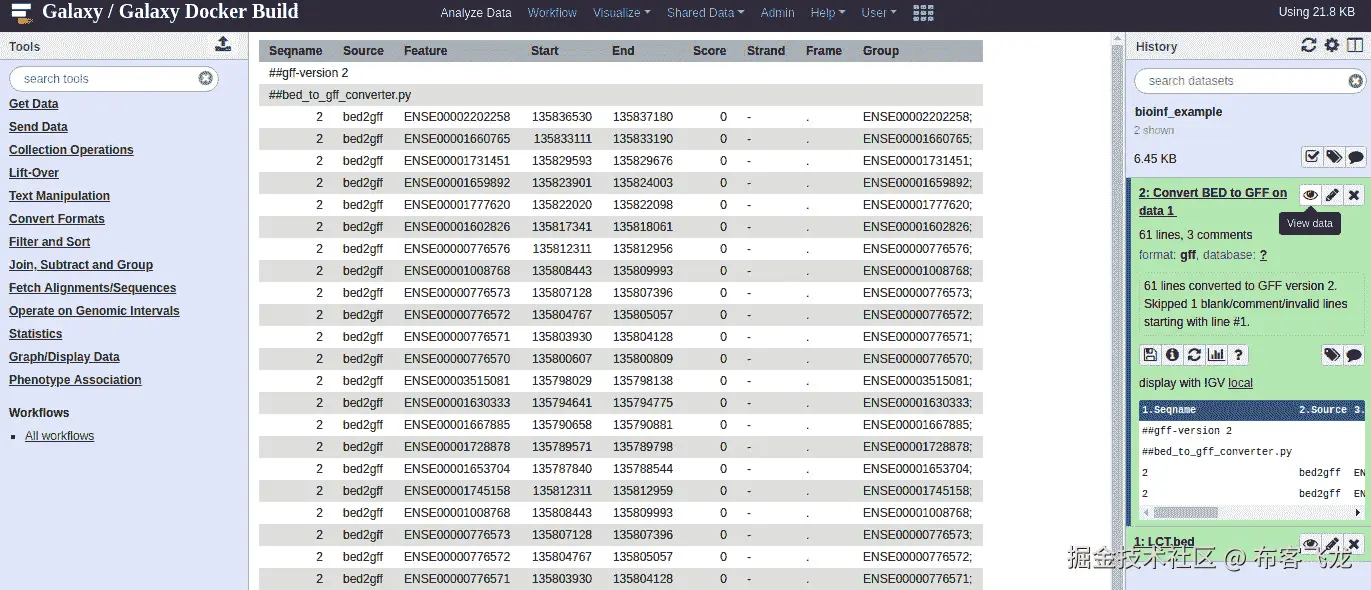Download dataset 2 with save icon

pyautogui.click(x=1150, y=354)
